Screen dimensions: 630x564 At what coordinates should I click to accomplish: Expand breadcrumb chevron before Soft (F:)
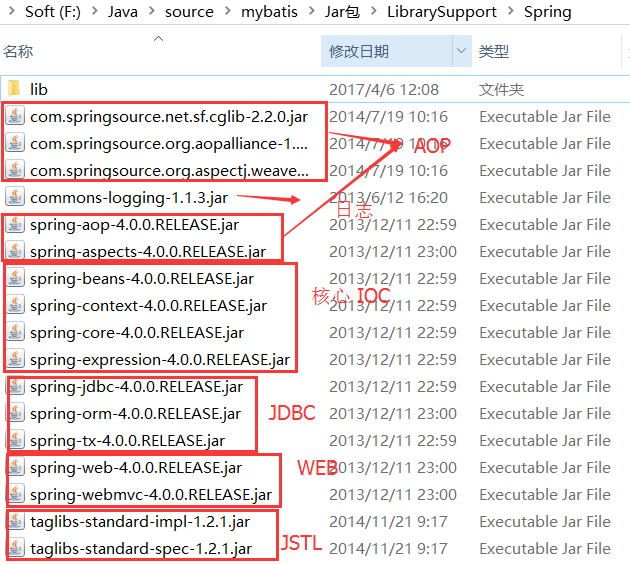[x=12, y=11]
